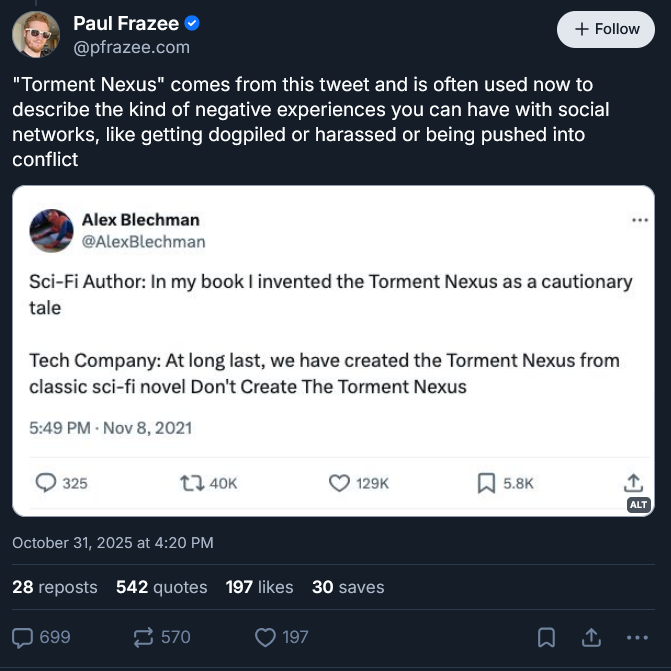
Task: Click the embedded tweet's share icon
Action: [633, 482]
